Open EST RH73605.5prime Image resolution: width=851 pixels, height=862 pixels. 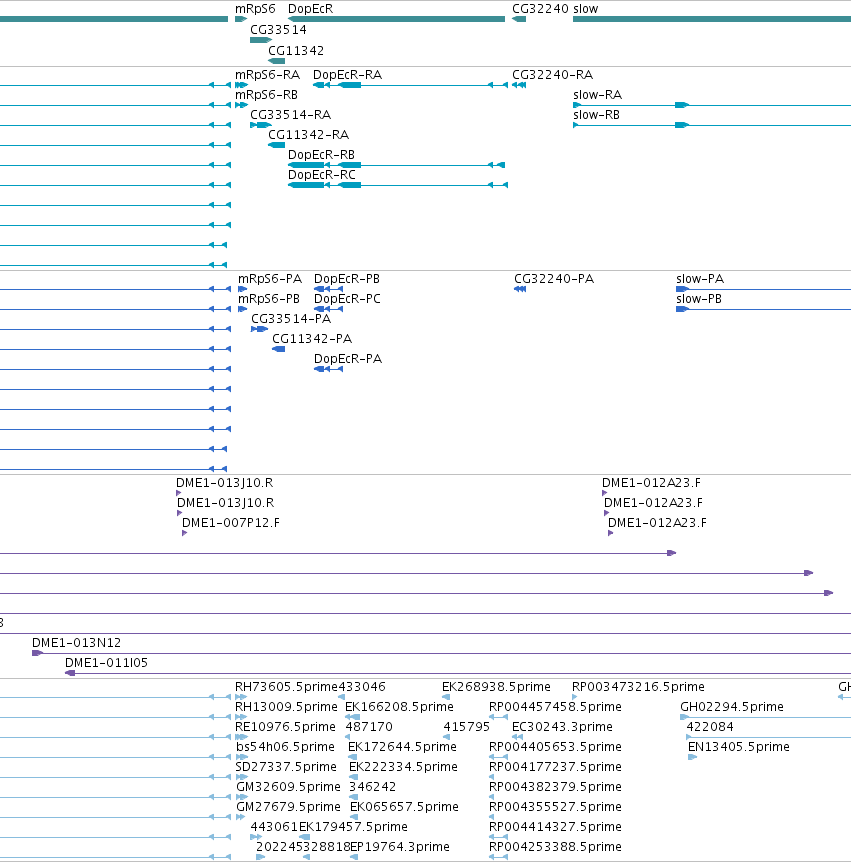click(x=286, y=687)
